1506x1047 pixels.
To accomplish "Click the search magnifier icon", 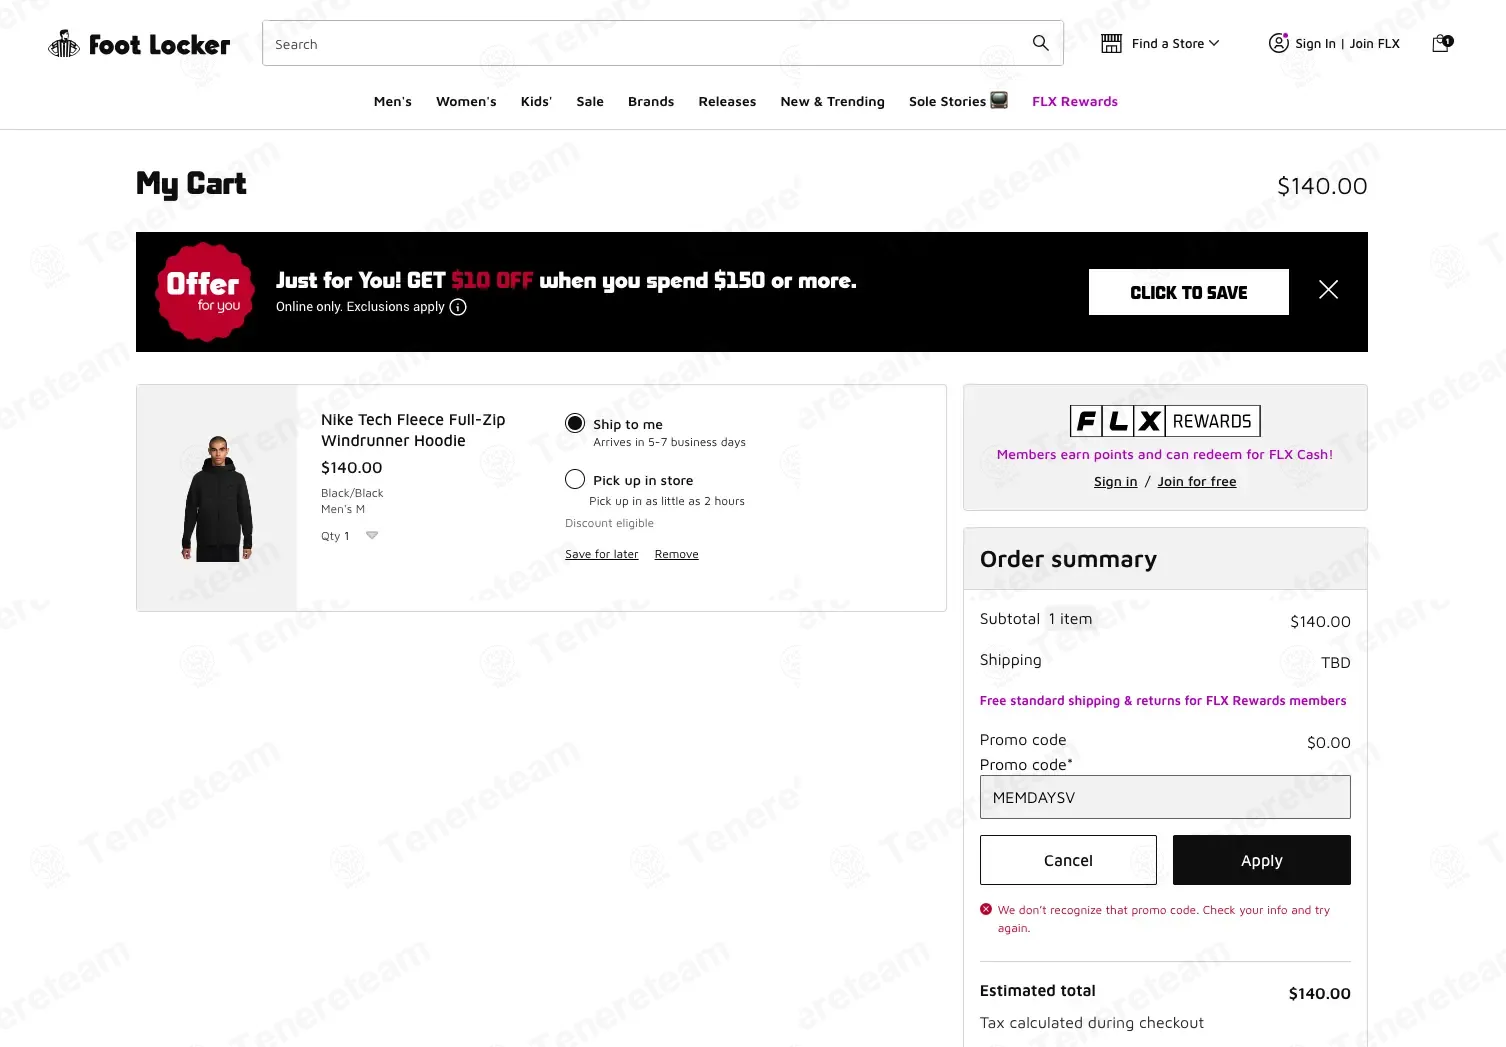I will pos(1040,43).
